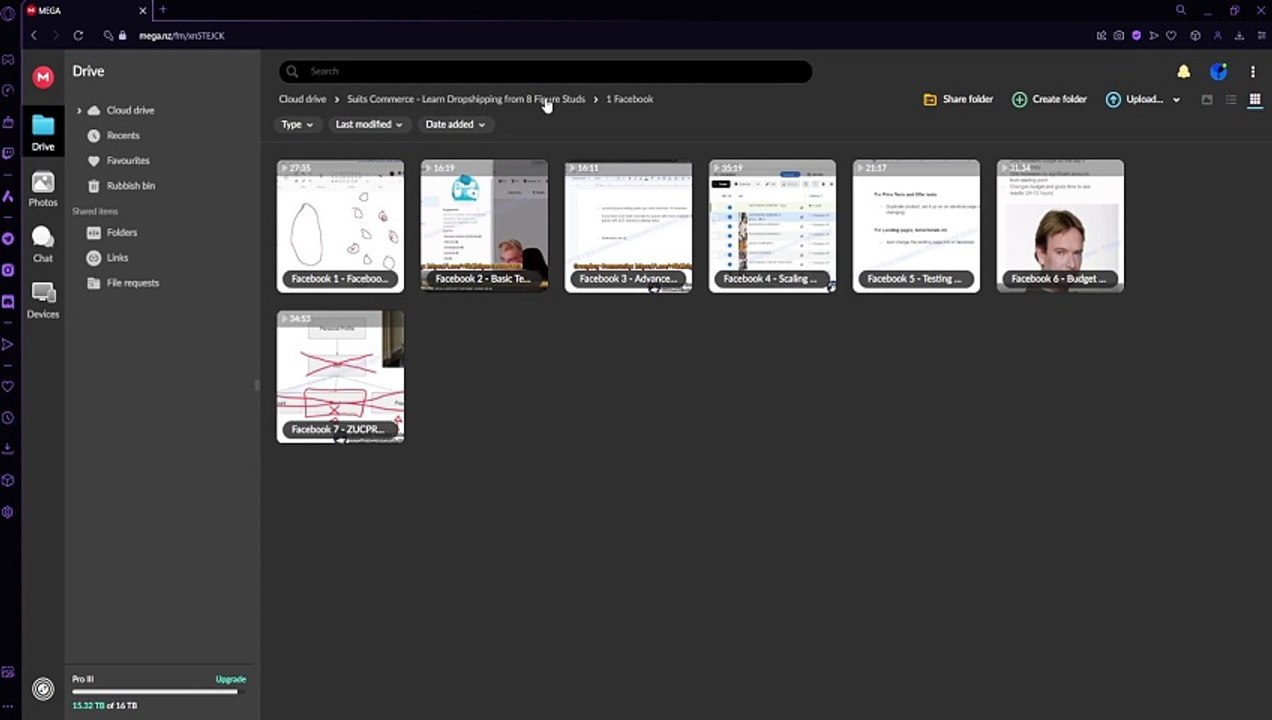Open the Devices section
The height and width of the screenshot is (720, 1272).
click(43, 300)
